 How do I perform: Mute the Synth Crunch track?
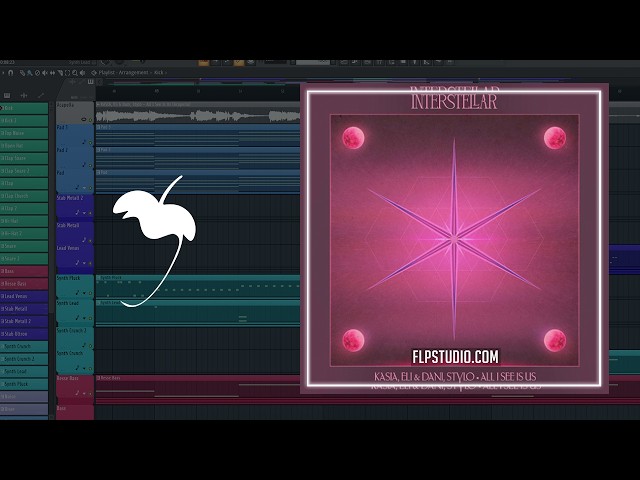tap(90, 369)
